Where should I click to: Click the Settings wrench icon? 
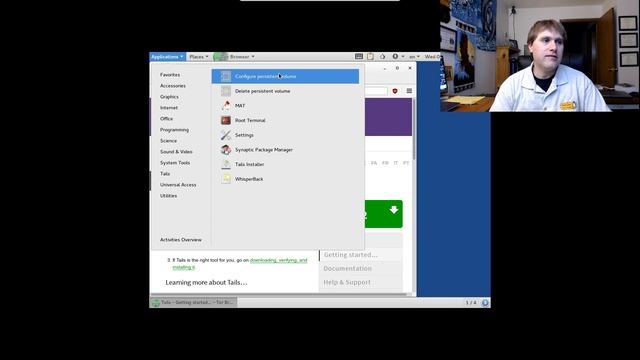[x=226, y=135]
